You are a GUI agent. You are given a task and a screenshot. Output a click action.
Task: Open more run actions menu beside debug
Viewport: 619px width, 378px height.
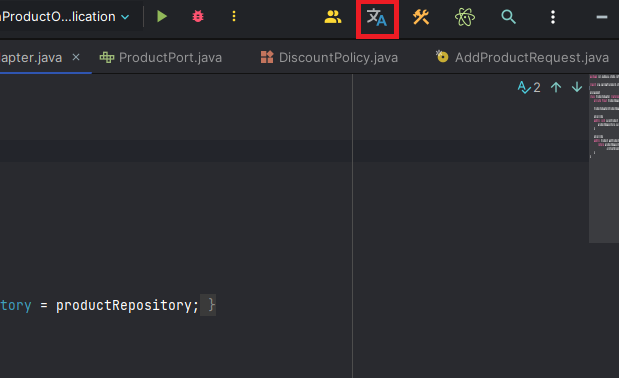[234, 17]
